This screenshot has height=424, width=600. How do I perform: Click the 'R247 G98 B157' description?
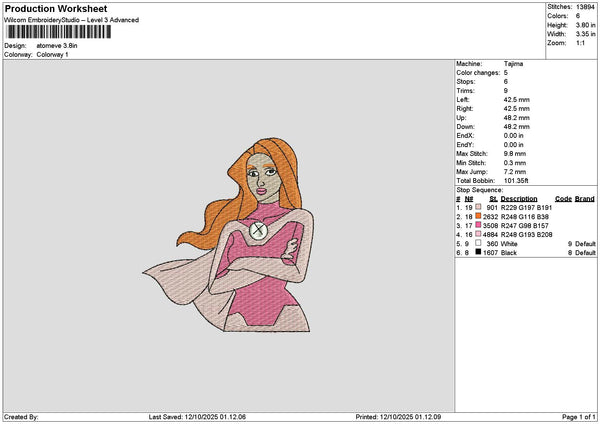point(525,226)
